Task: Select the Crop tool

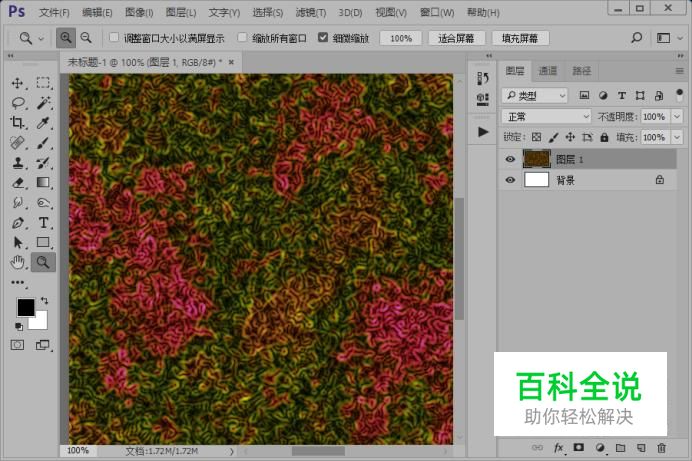Action: (x=17, y=123)
